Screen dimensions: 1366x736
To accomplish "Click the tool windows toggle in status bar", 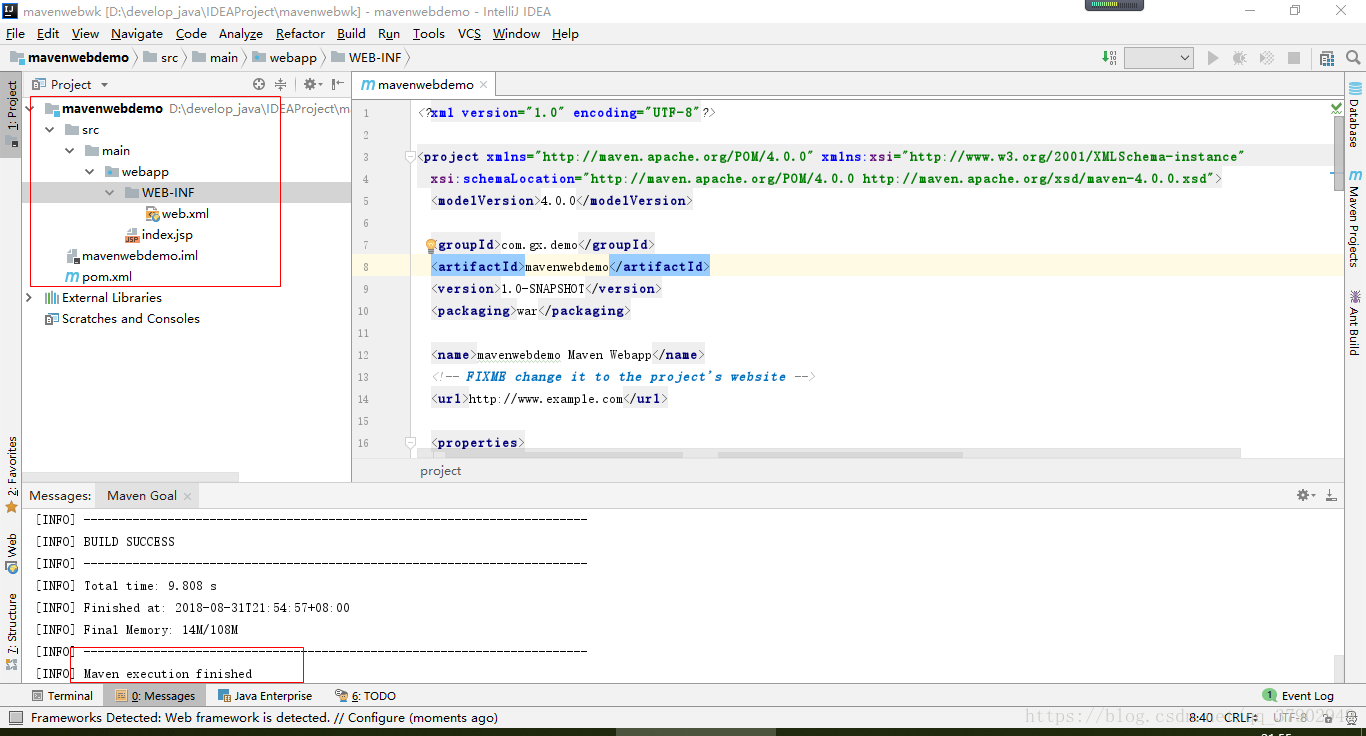I will [x=15, y=718].
